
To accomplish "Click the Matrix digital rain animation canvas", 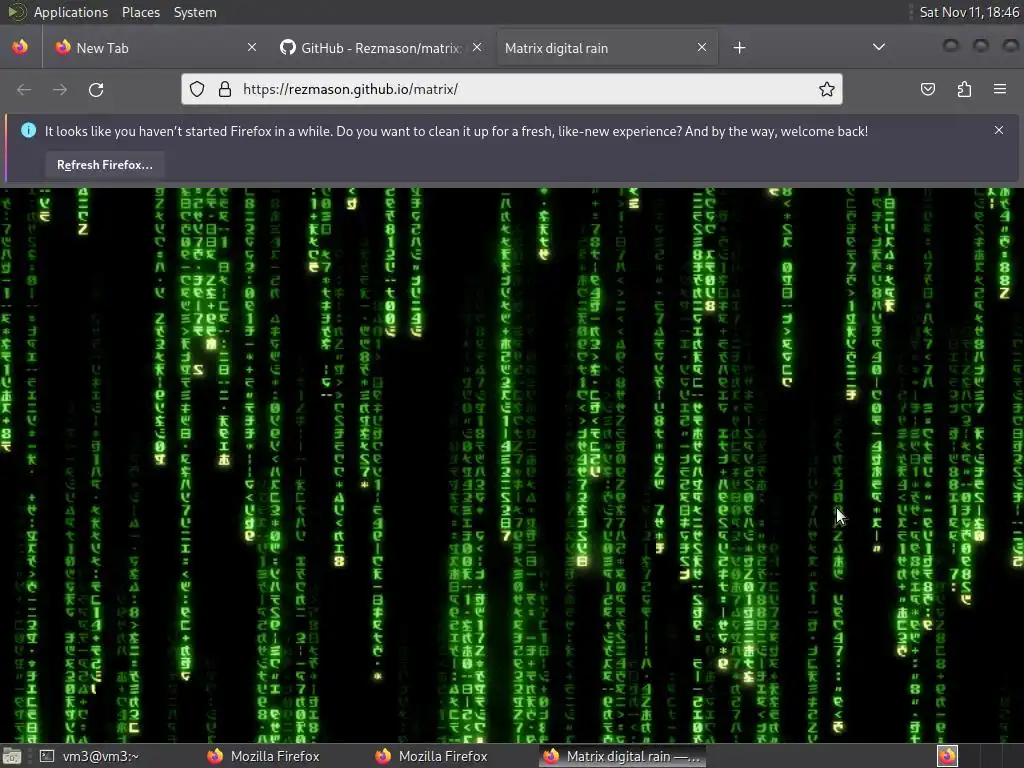I will coord(512,465).
